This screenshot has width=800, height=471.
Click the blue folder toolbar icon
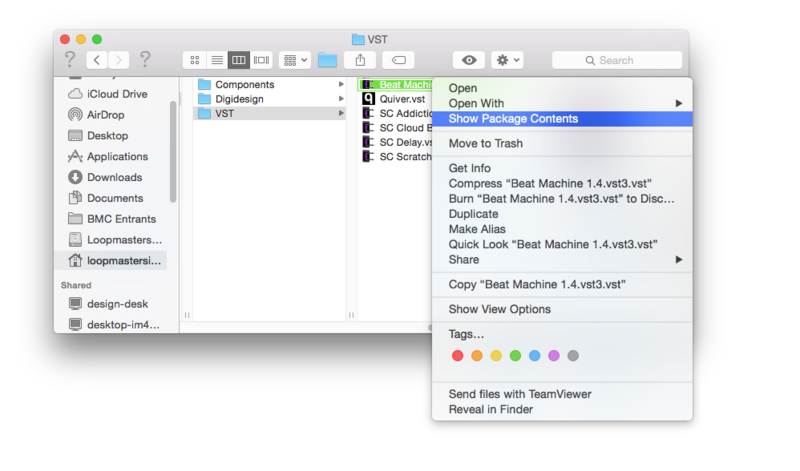pos(327,60)
